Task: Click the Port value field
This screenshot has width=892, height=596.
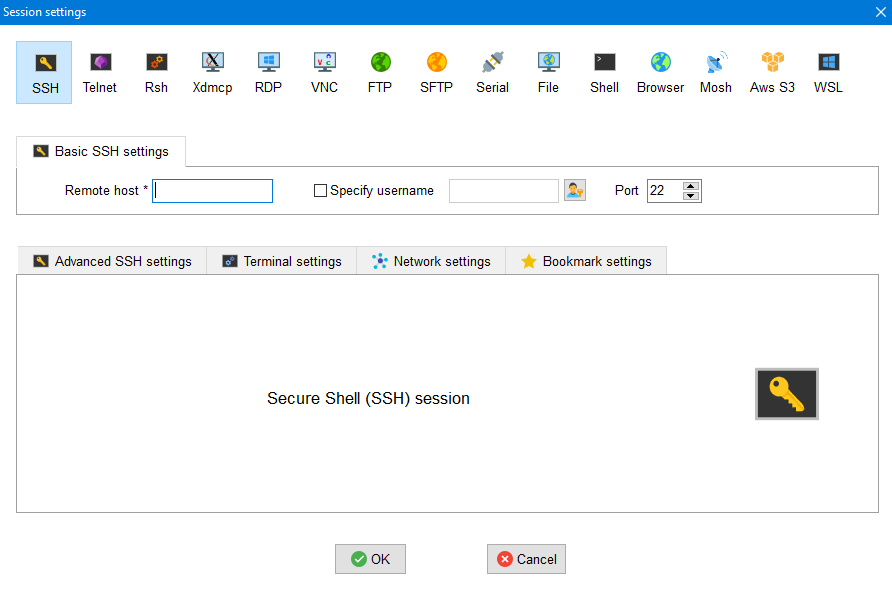Action: (x=664, y=191)
